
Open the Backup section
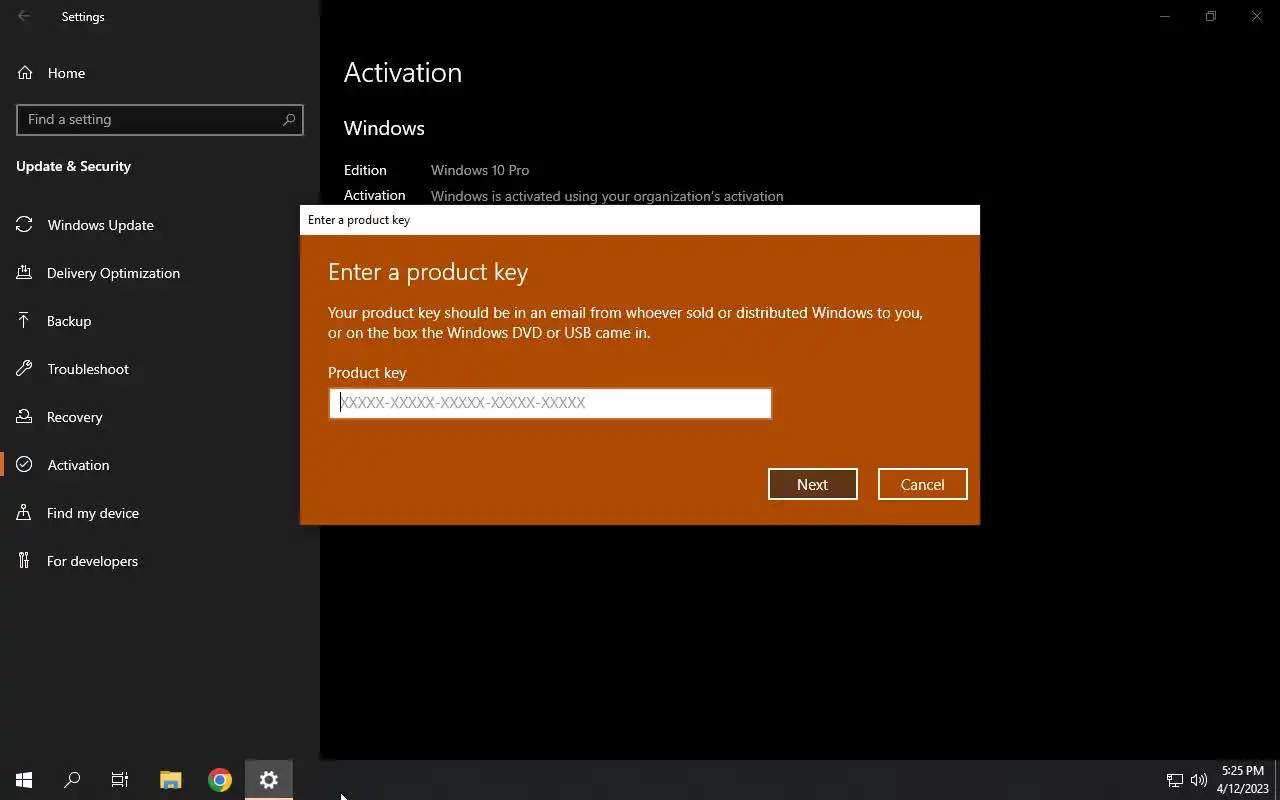pos(160,321)
